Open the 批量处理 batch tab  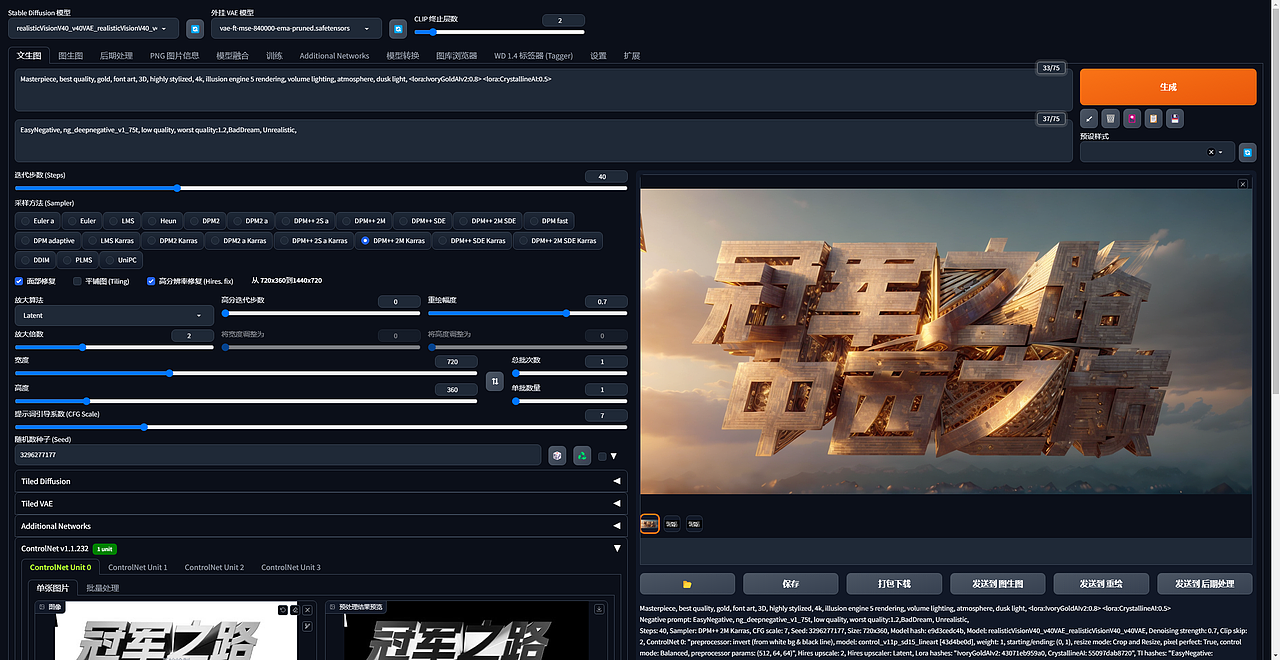coord(102,588)
